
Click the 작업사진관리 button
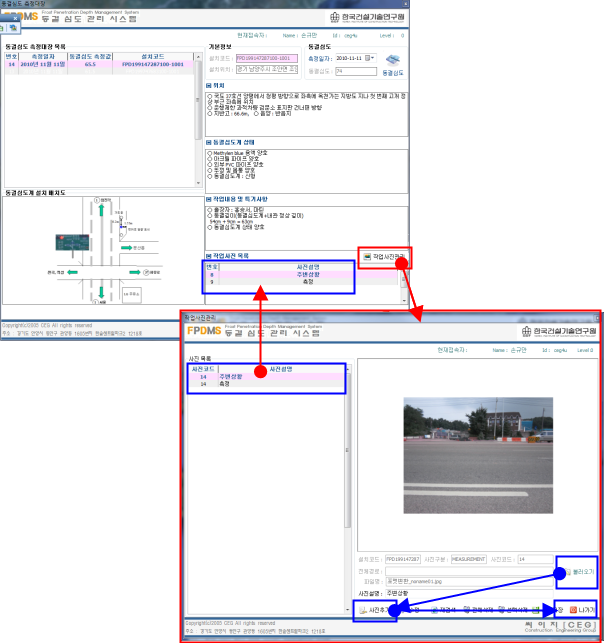click(x=384, y=257)
